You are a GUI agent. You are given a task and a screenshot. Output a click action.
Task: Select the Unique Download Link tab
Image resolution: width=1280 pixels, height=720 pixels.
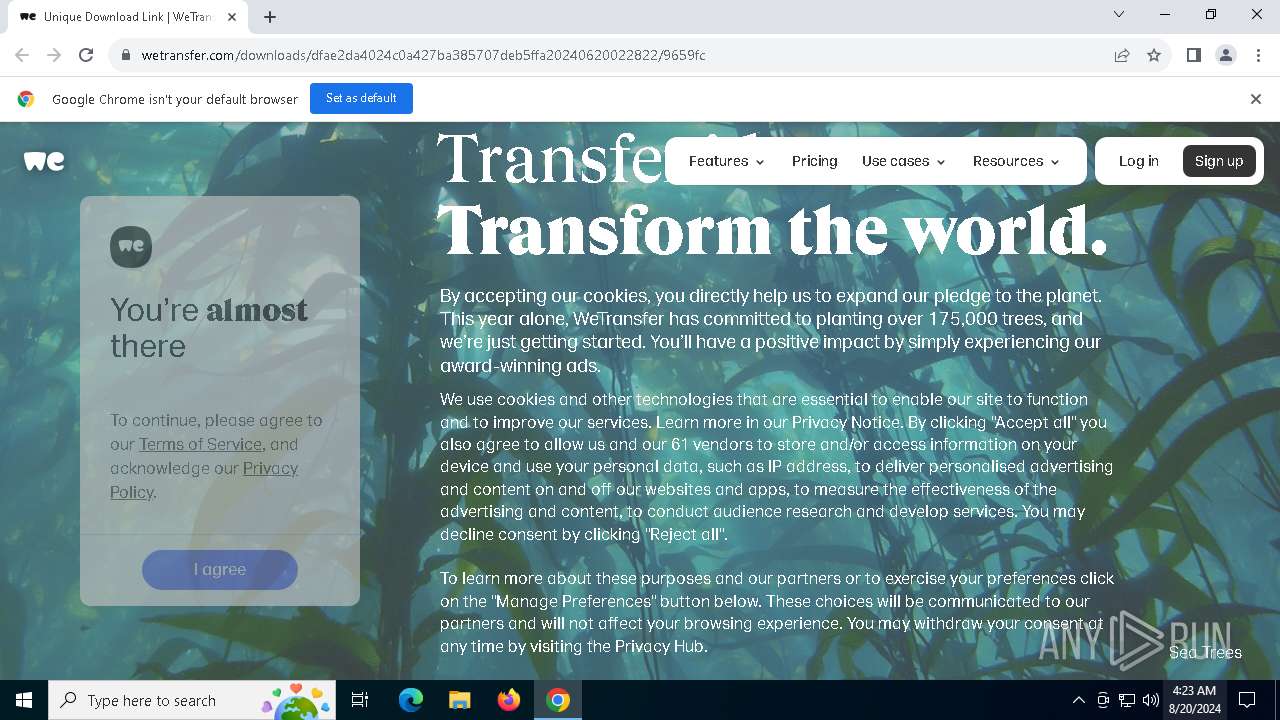(x=128, y=16)
